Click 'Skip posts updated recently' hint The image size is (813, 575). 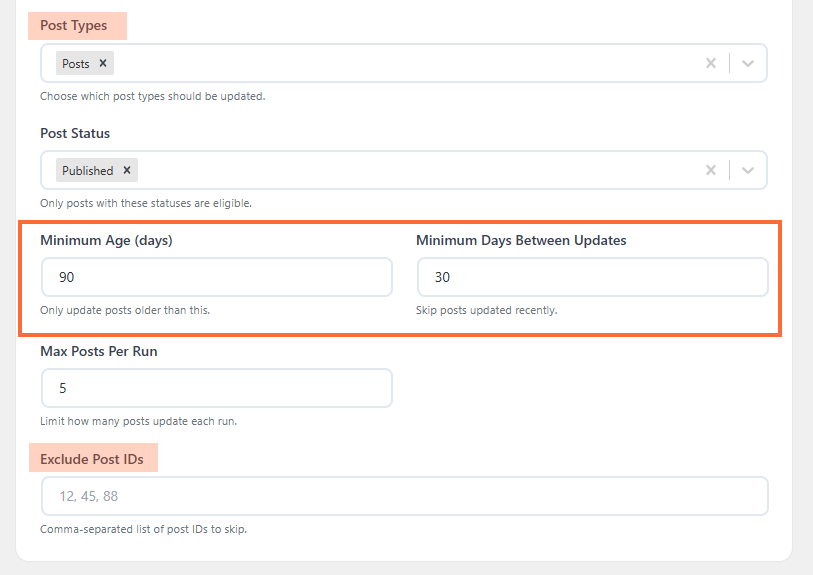pyautogui.click(x=486, y=310)
